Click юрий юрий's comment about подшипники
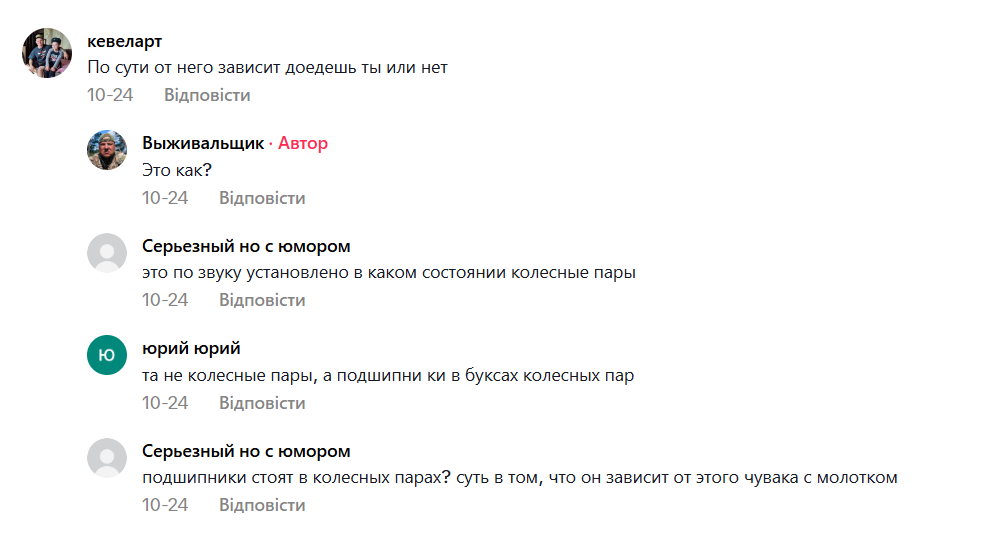The image size is (990, 535). point(388,376)
